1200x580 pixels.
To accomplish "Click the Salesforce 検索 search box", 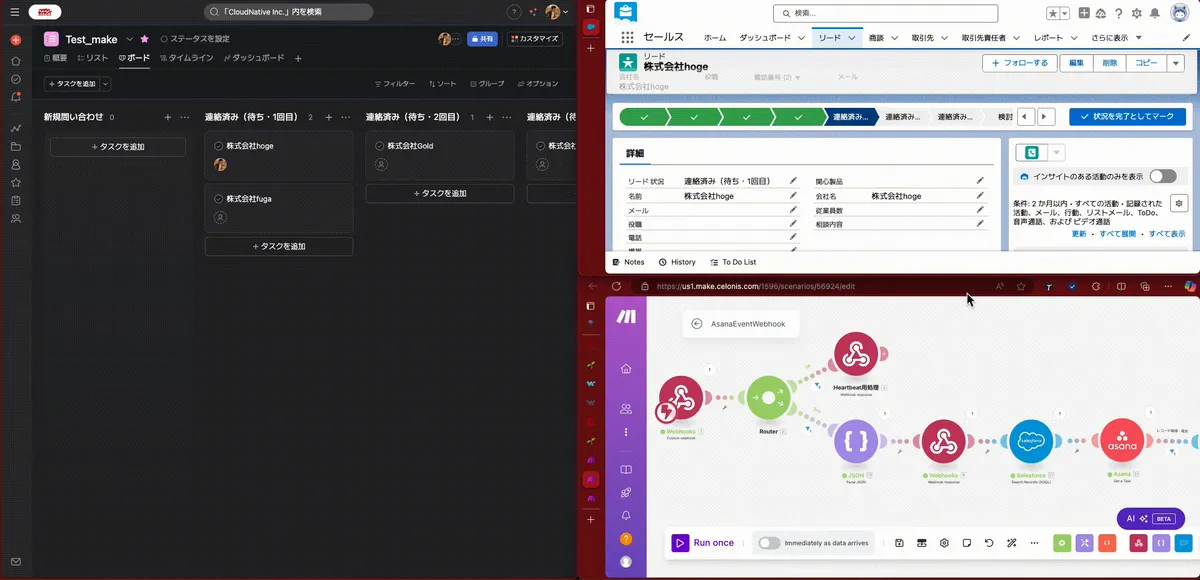I will point(885,13).
